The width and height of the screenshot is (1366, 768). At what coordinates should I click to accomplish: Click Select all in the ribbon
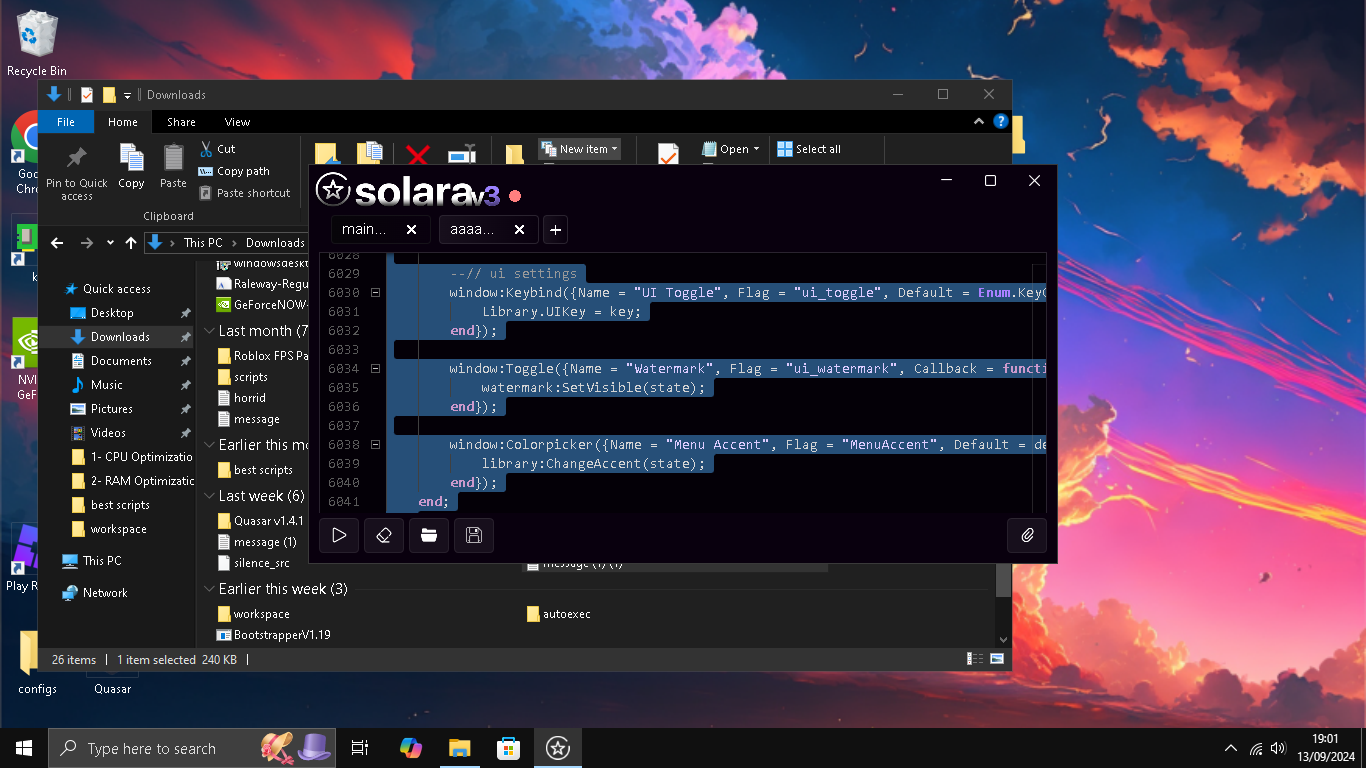point(809,149)
